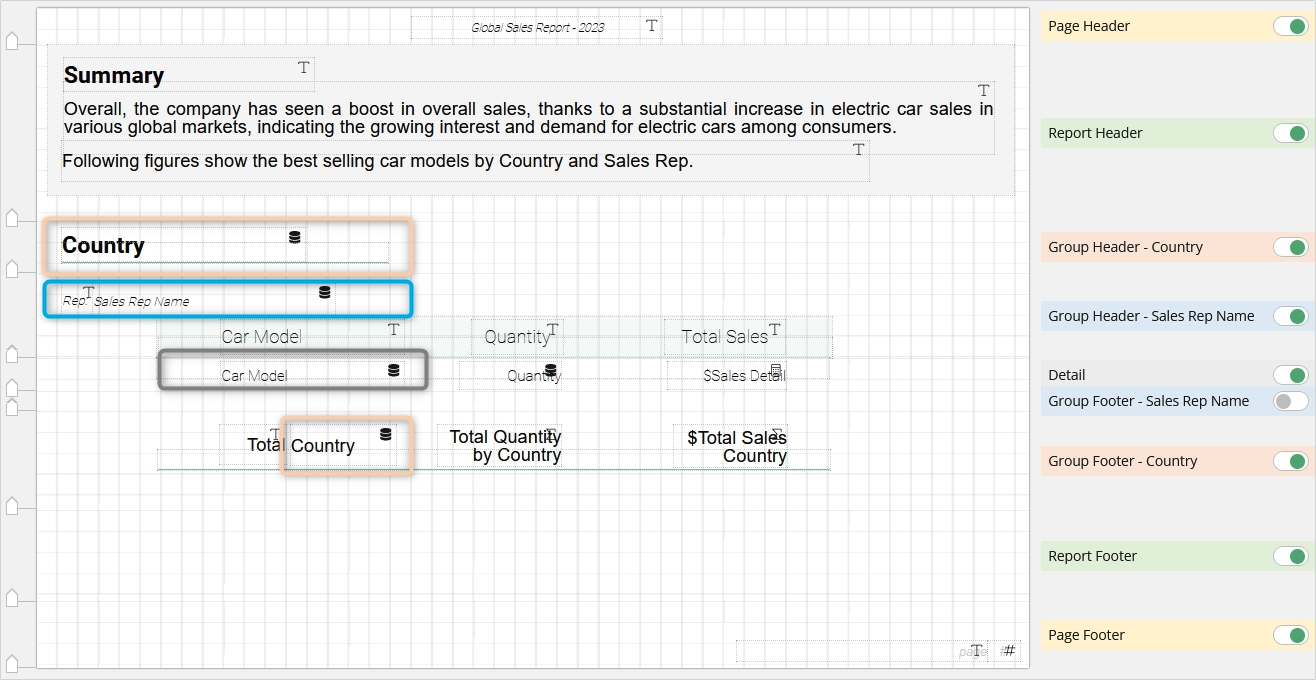Click the text icon above the Overall paragraph

(x=984, y=90)
